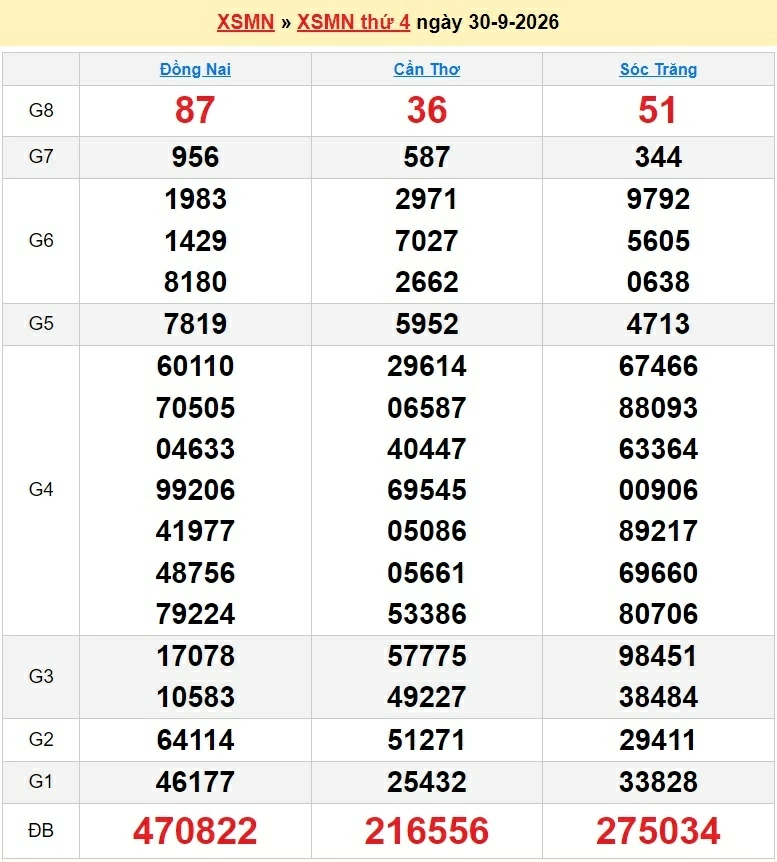Select G4 number 69545

point(427,490)
